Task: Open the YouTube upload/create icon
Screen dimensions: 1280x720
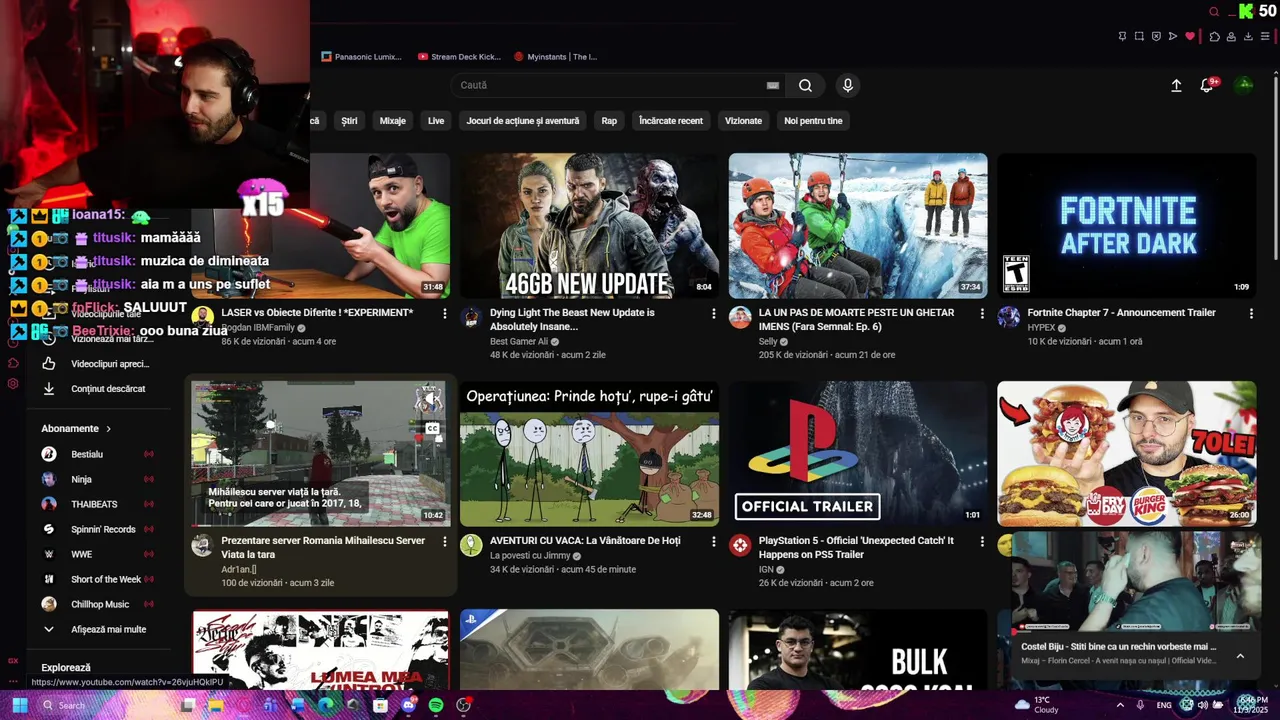Action: click(x=1176, y=86)
